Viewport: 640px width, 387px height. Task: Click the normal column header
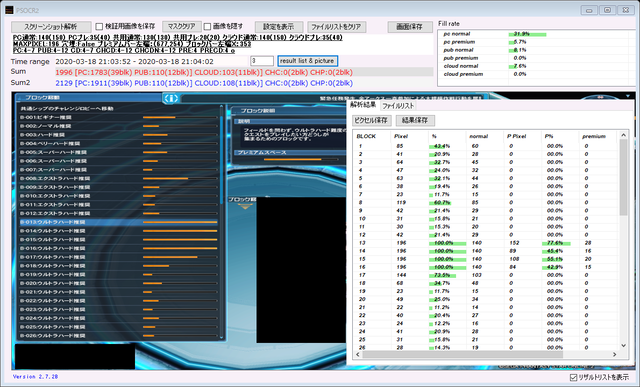[x=478, y=136]
